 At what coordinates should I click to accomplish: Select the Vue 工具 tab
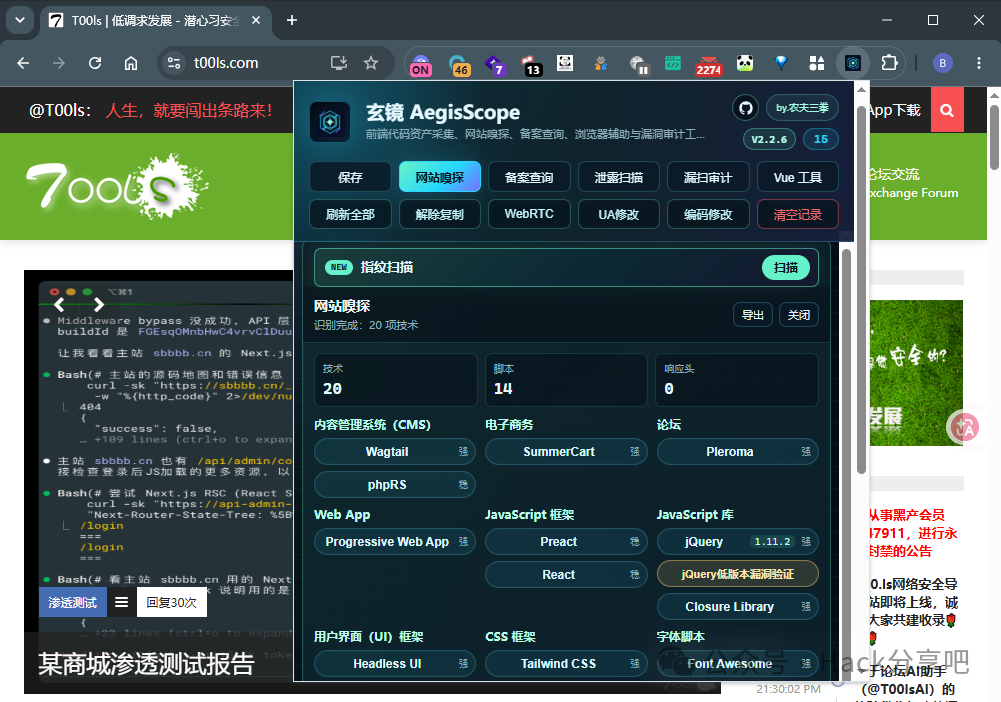pyautogui.click(x=797, y=177)
